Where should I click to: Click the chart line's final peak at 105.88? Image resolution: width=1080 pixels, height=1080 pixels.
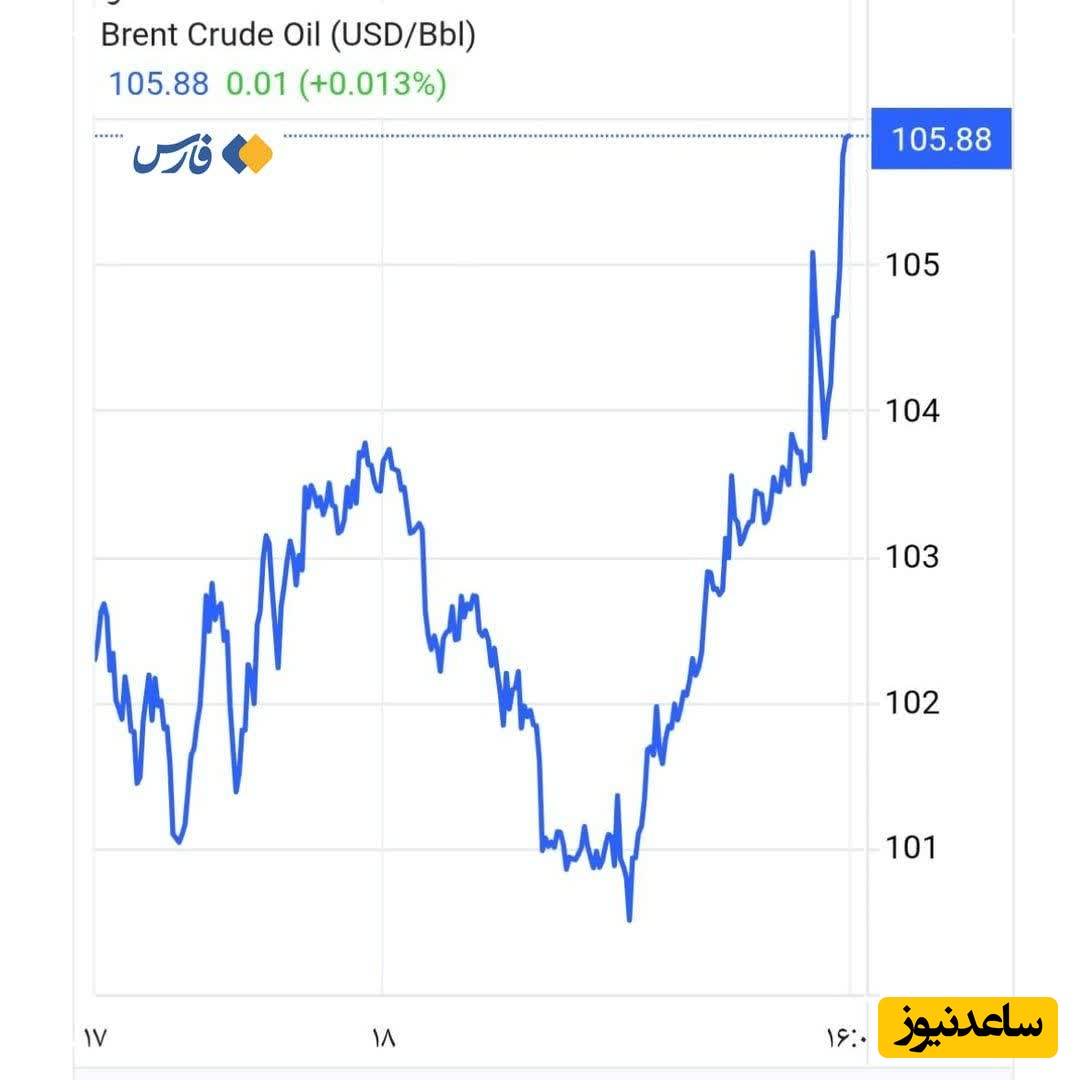pyautogui.click(x=849, y=135)
